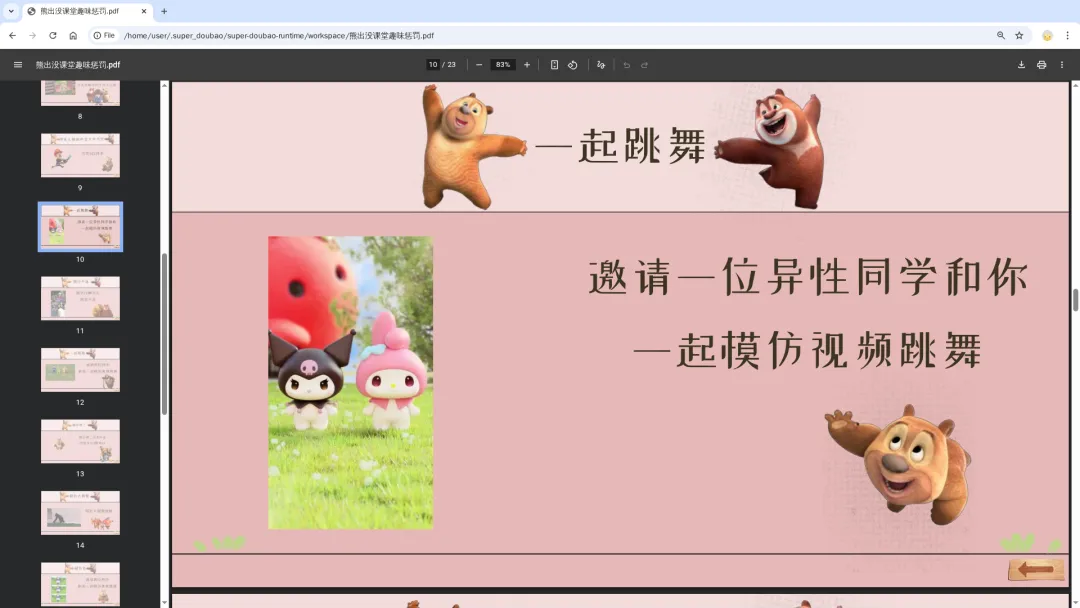1080x608 pixels.
Task: Select the page 13 thumbnail
Action: 80,441
